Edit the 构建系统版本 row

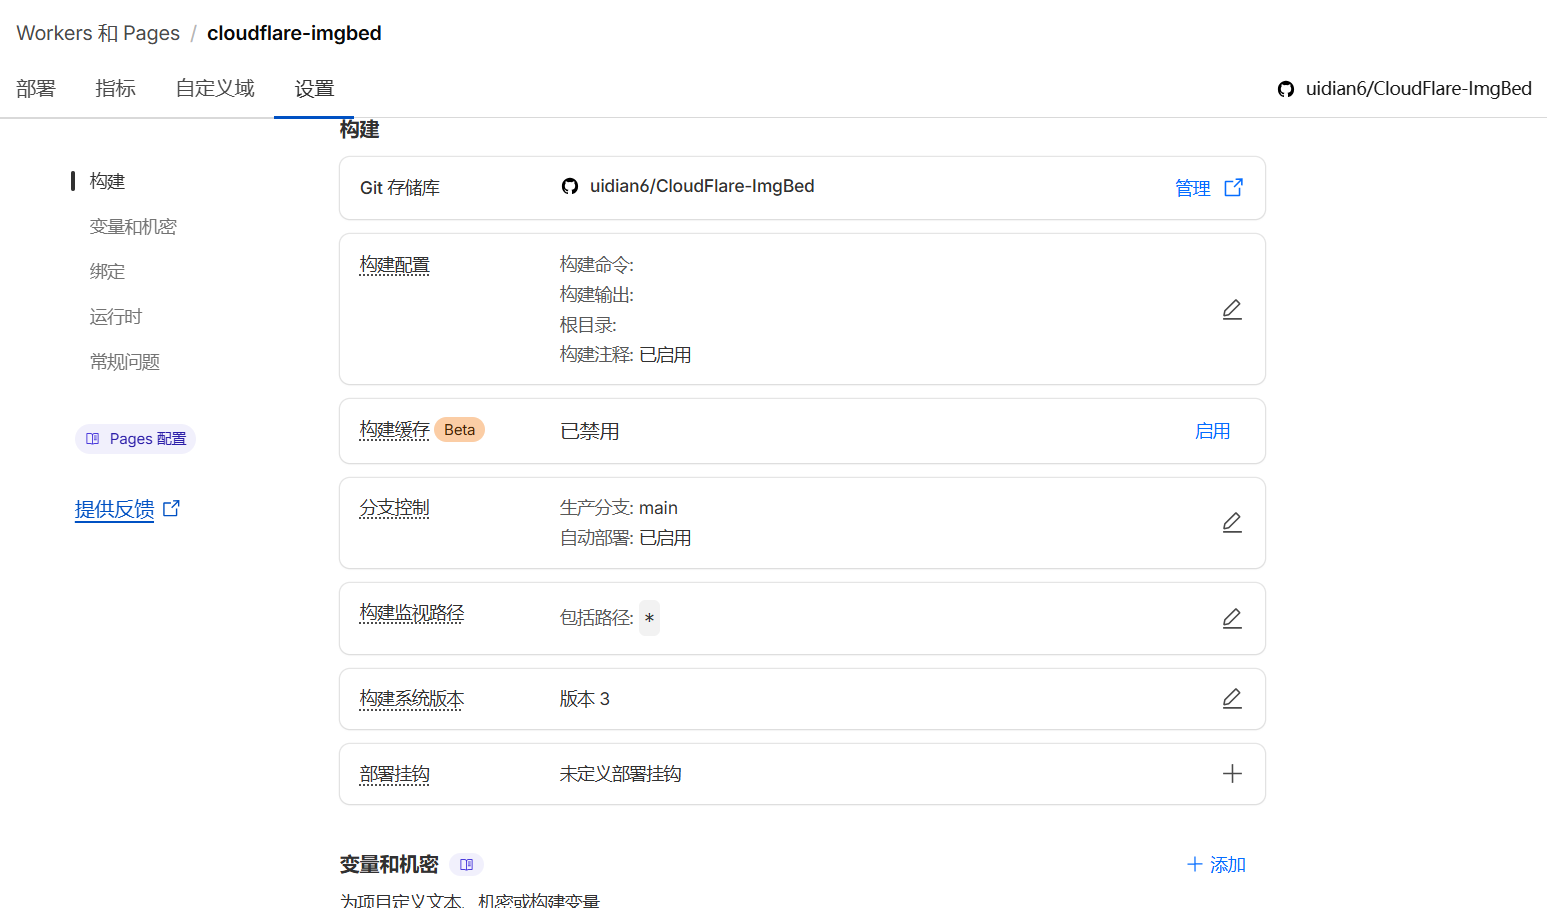(1232, 699)
